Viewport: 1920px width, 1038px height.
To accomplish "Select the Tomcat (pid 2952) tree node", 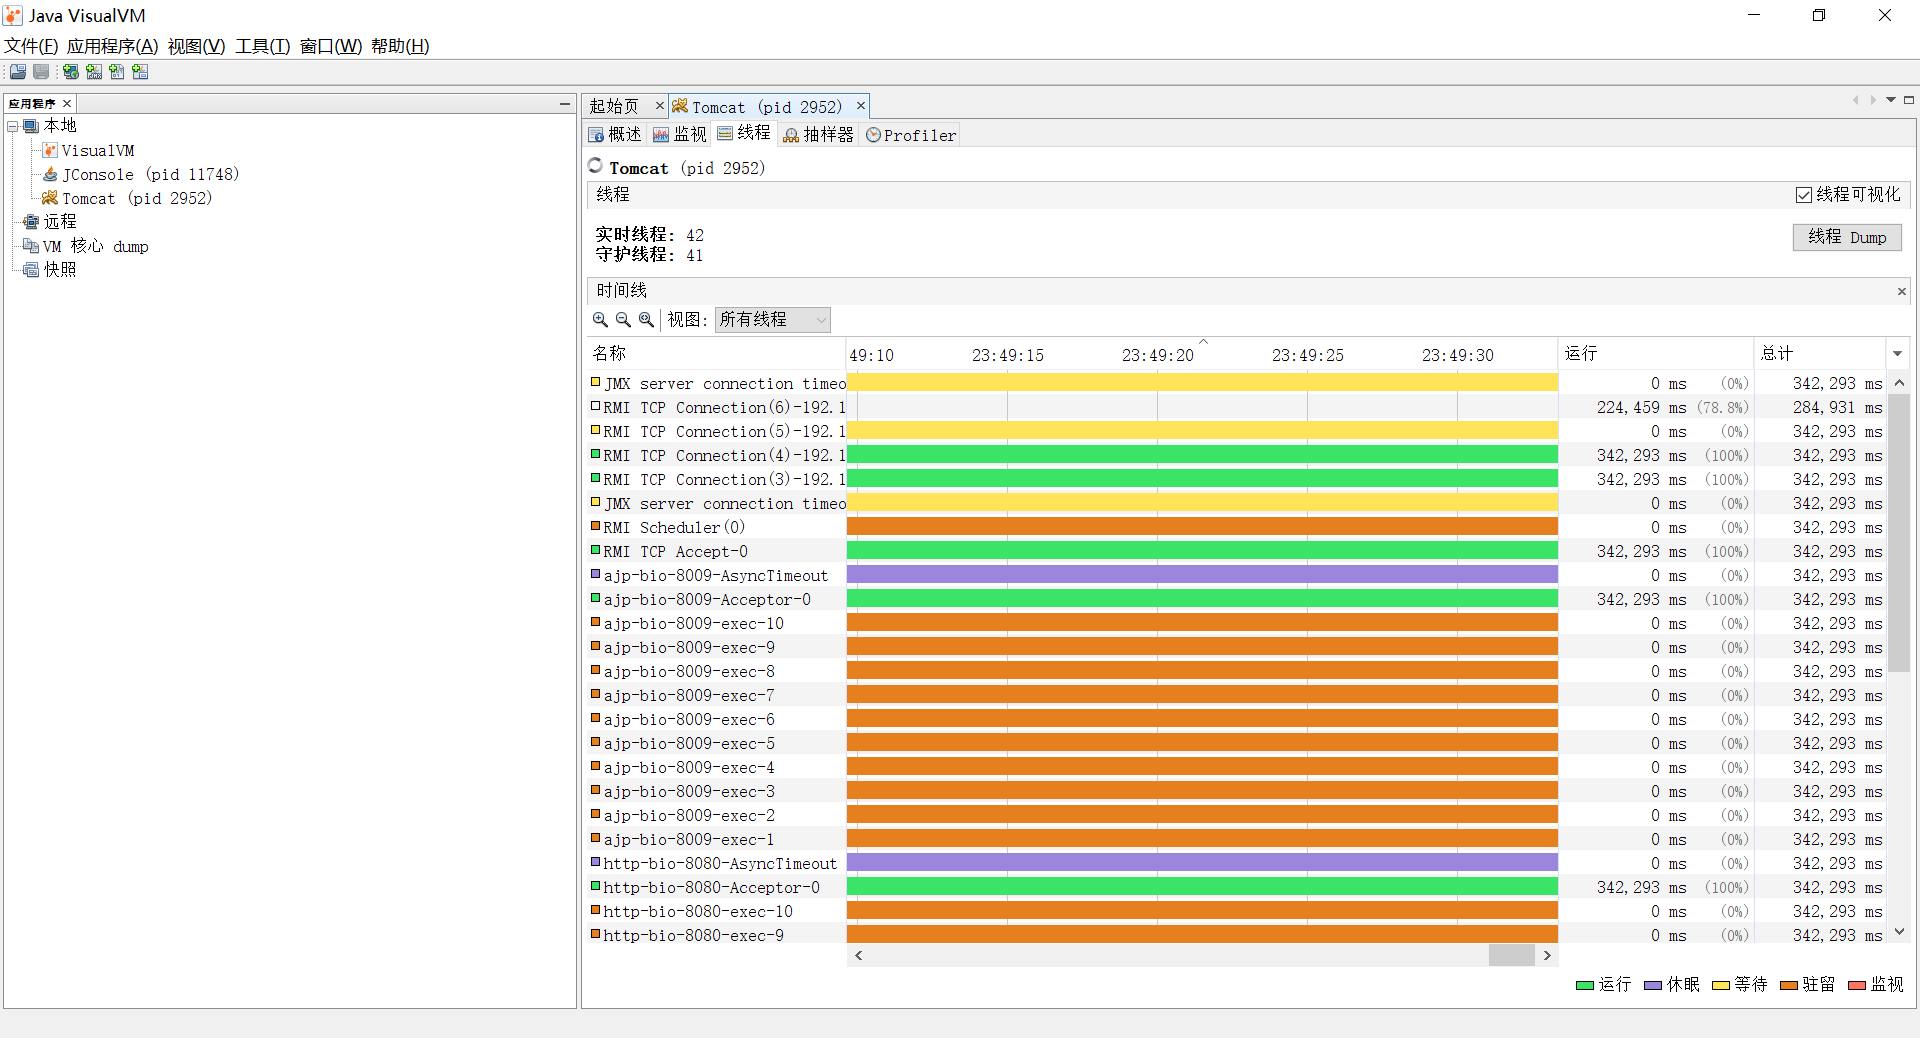I will click(137, 199).
